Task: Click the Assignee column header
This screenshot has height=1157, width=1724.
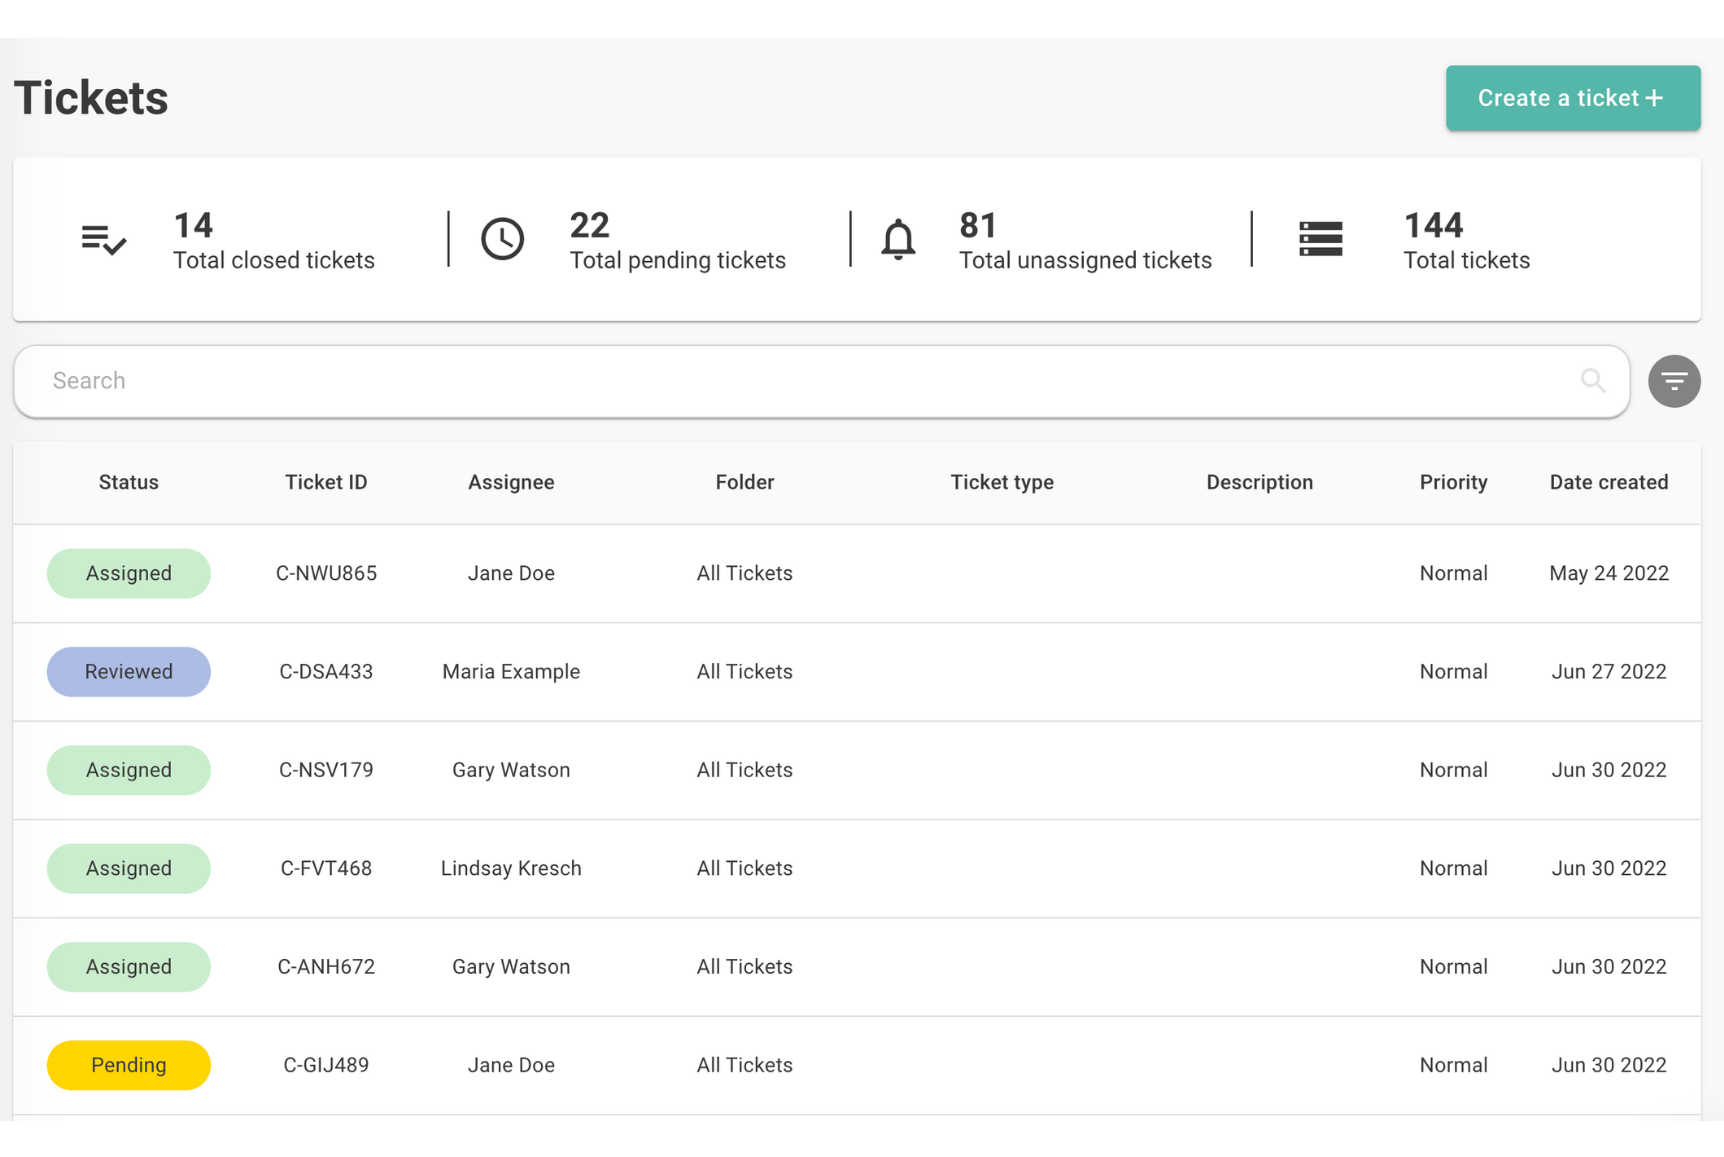Action: (511, 482)
